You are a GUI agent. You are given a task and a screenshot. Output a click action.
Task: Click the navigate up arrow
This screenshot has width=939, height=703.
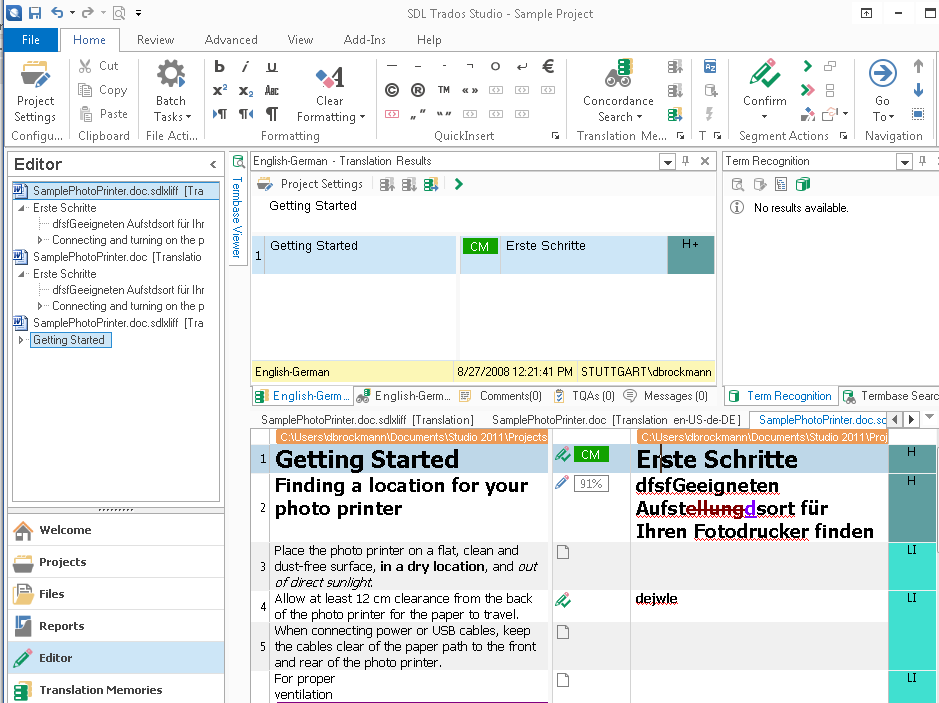(x=918, y=66)
